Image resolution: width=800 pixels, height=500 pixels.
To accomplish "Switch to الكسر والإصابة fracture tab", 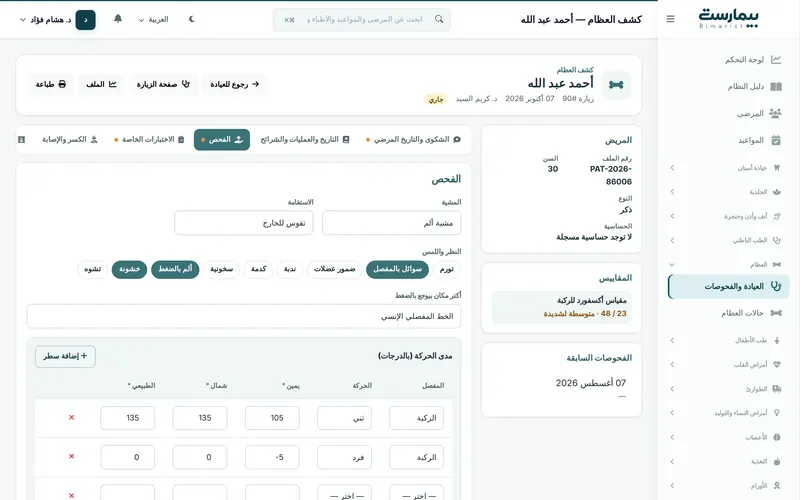I will pos(69,139).
